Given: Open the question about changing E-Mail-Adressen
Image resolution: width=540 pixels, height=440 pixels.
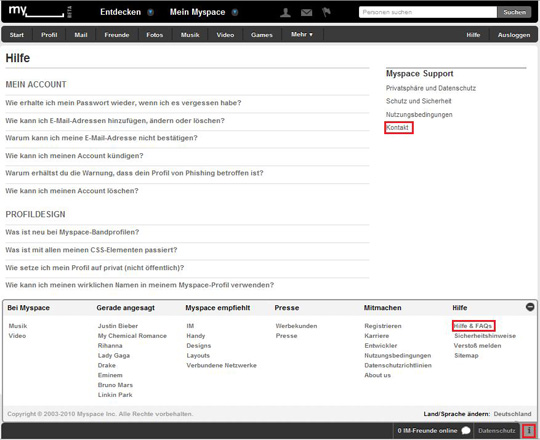Looking at the screenshot, I should [x=115, y=121].
